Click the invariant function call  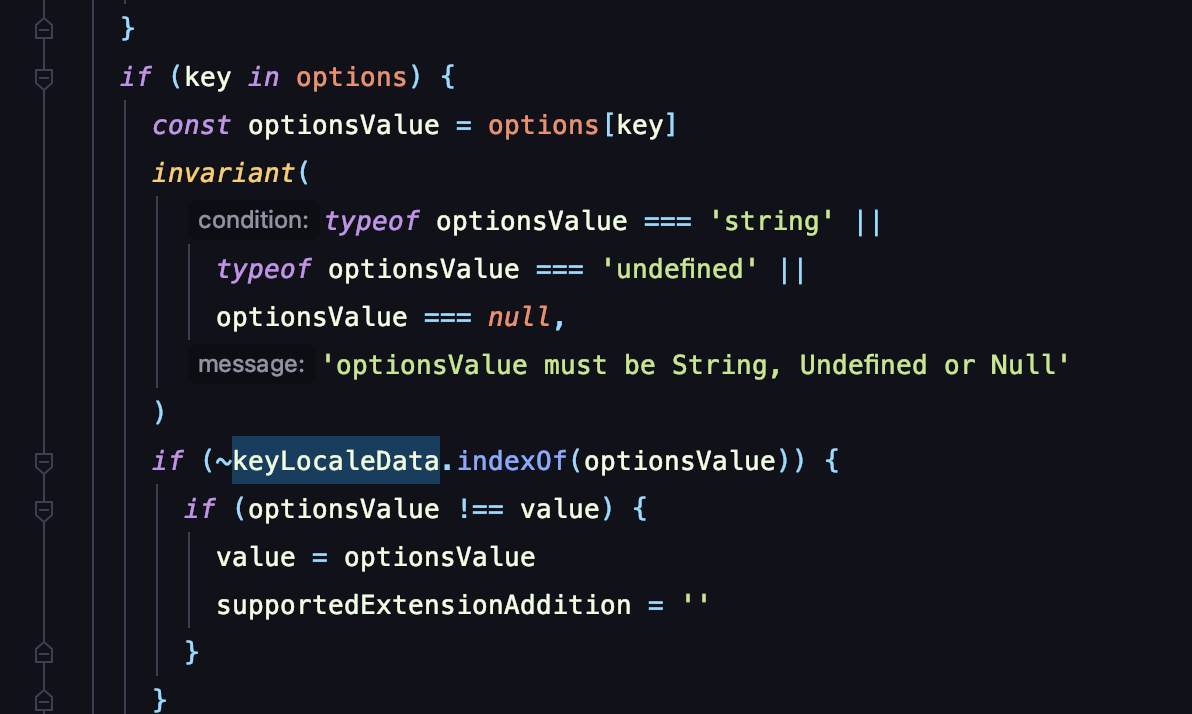225,173
